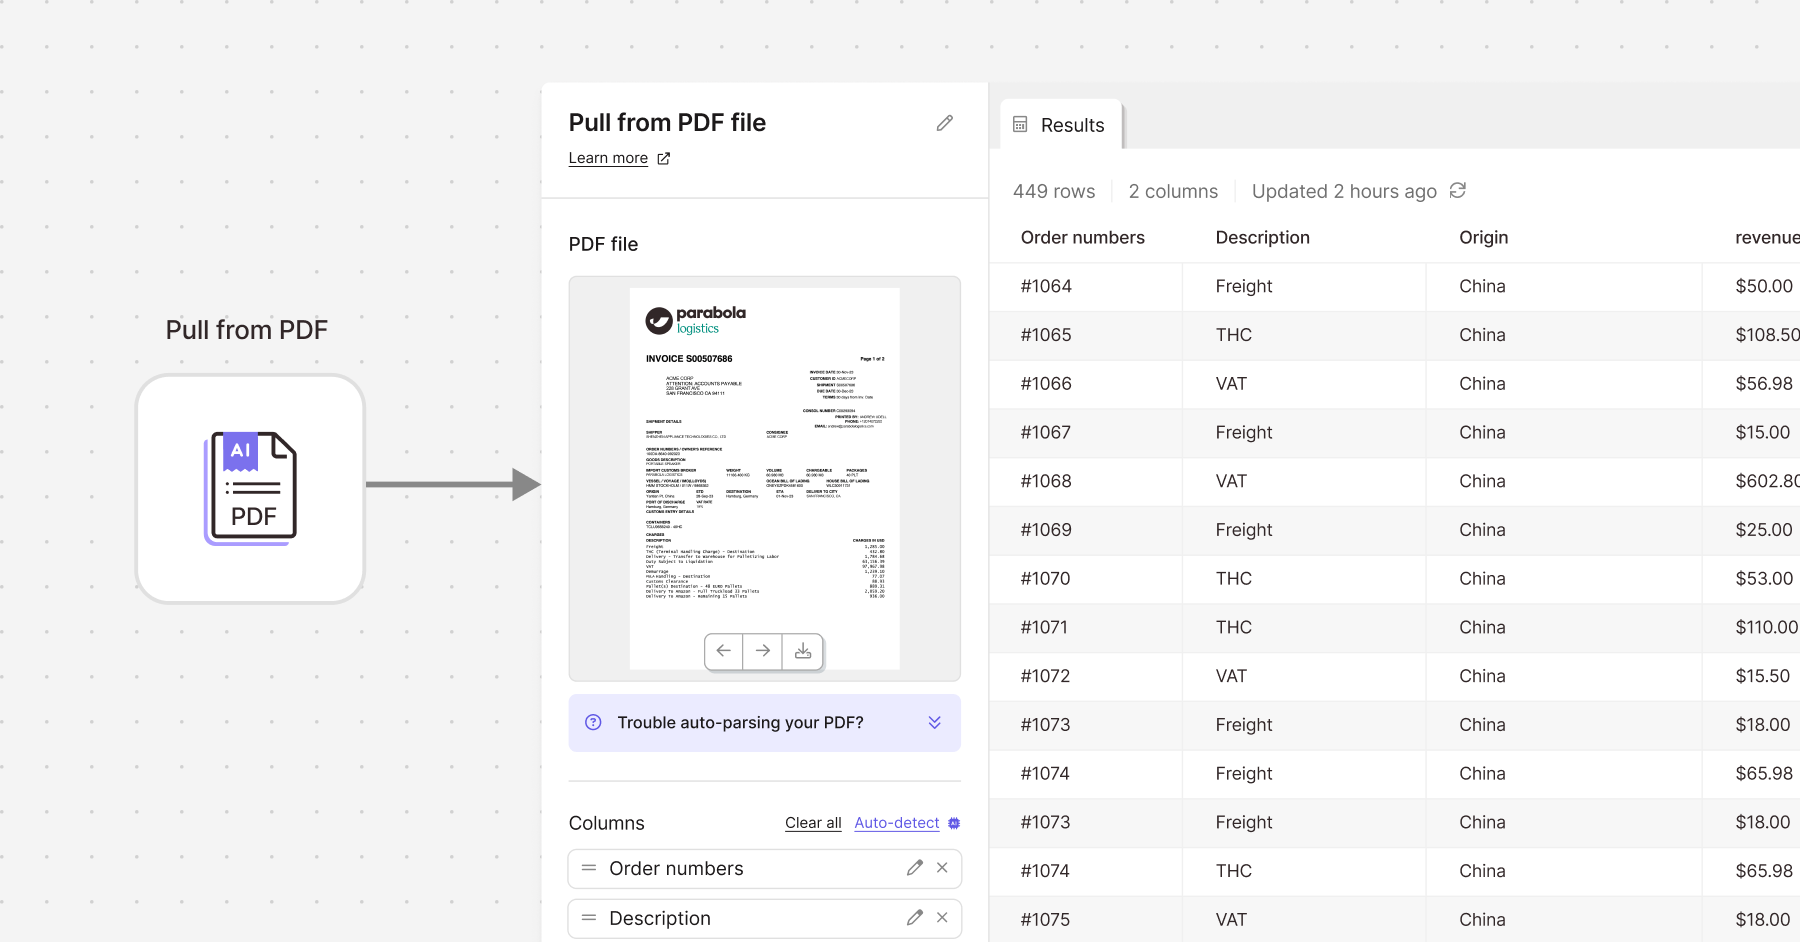Select order number cell #1071
This screenshot has width=1800, height=942.
(x=1086, y=628)
